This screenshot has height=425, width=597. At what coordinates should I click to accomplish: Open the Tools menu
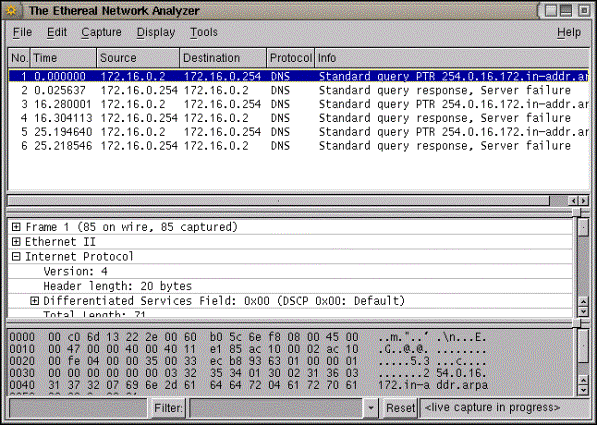204,32
